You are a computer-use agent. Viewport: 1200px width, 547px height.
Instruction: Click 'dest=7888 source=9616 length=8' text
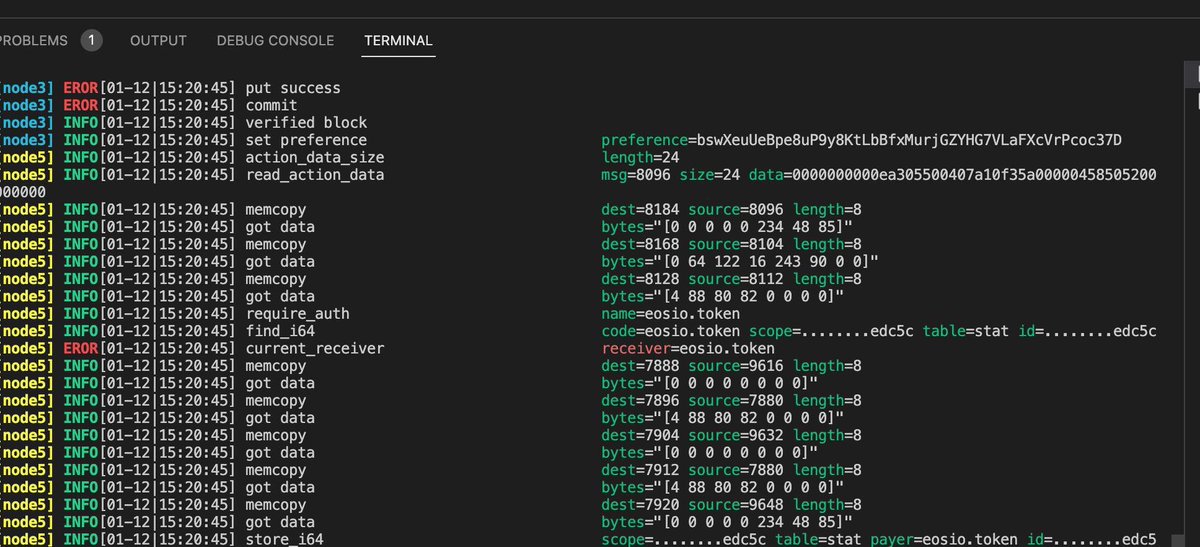732,366
